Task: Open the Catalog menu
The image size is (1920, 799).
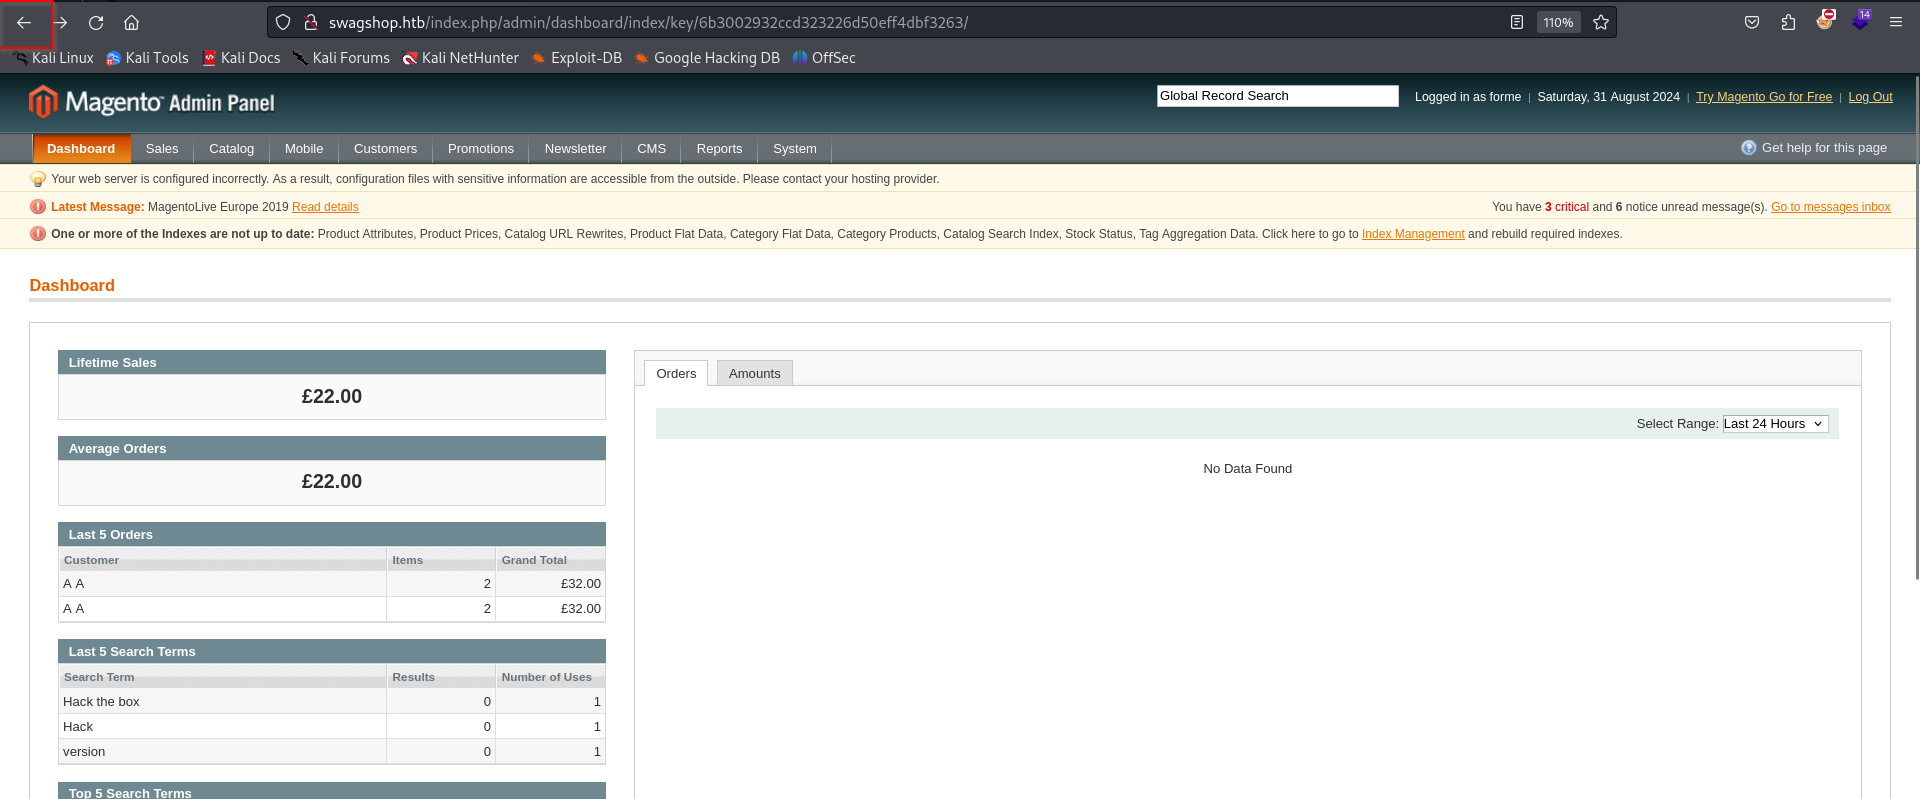Action: pyautogui.click(x=231, y=149)
